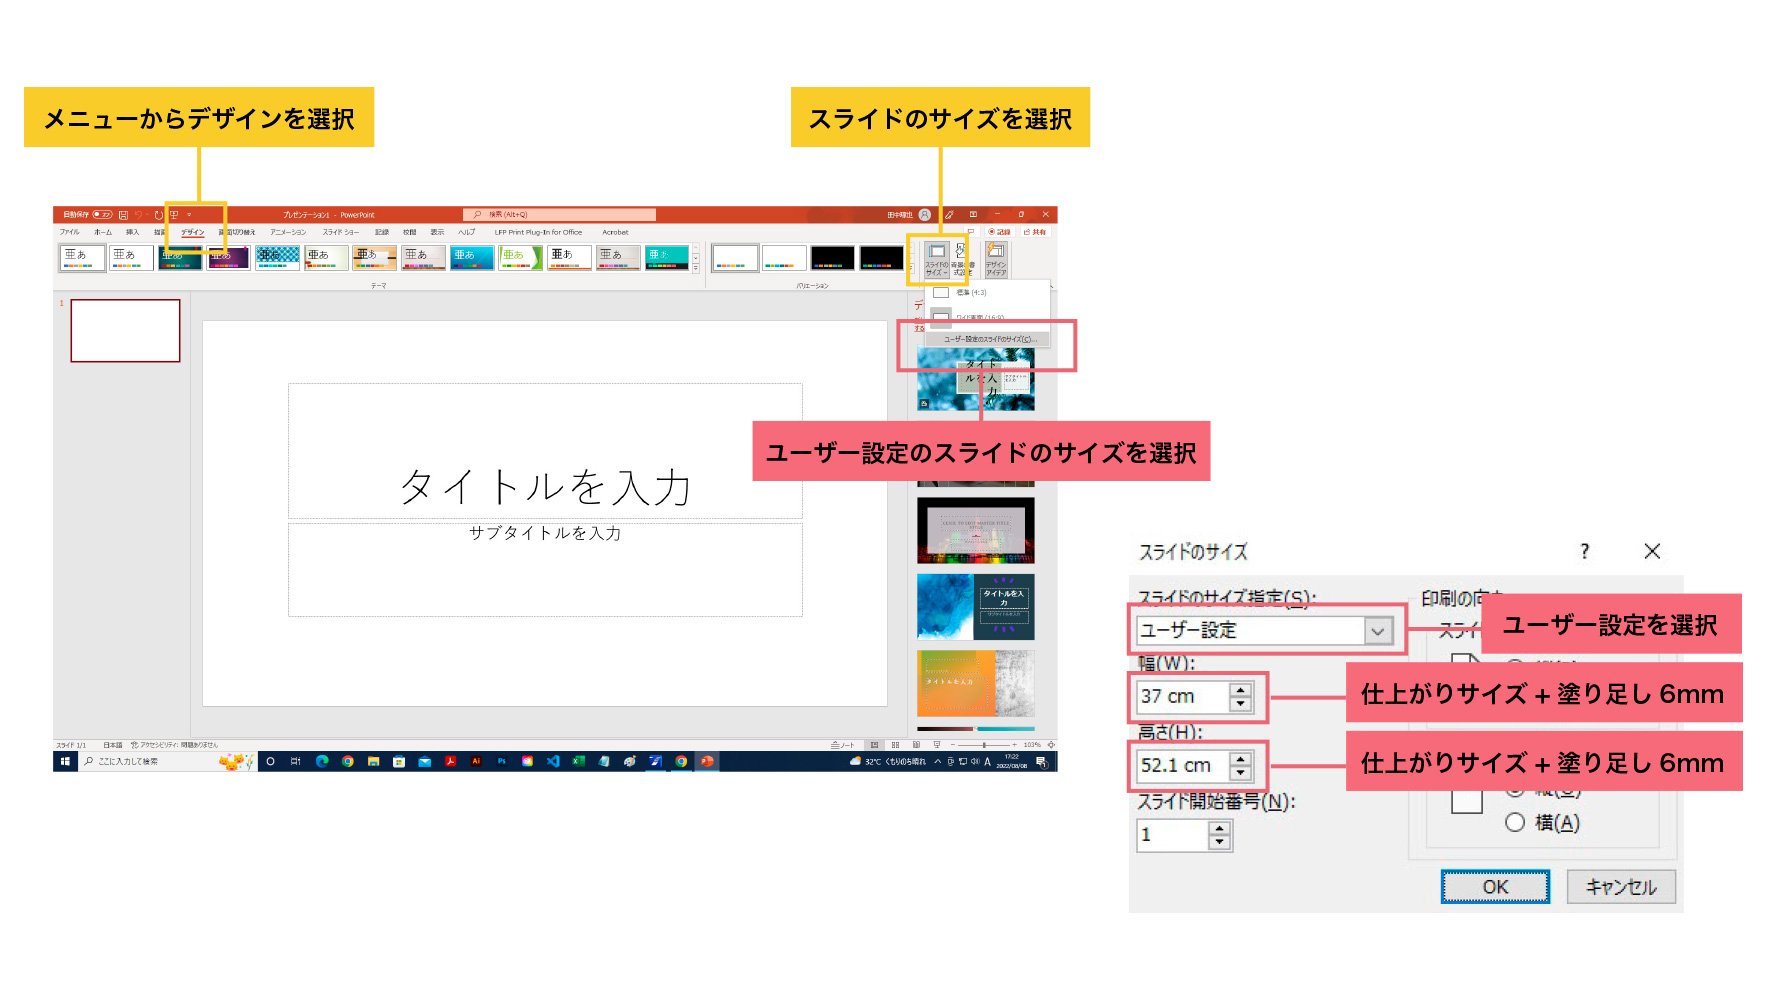
Task: Open Reading view from status bar
Action: [916, 745]
